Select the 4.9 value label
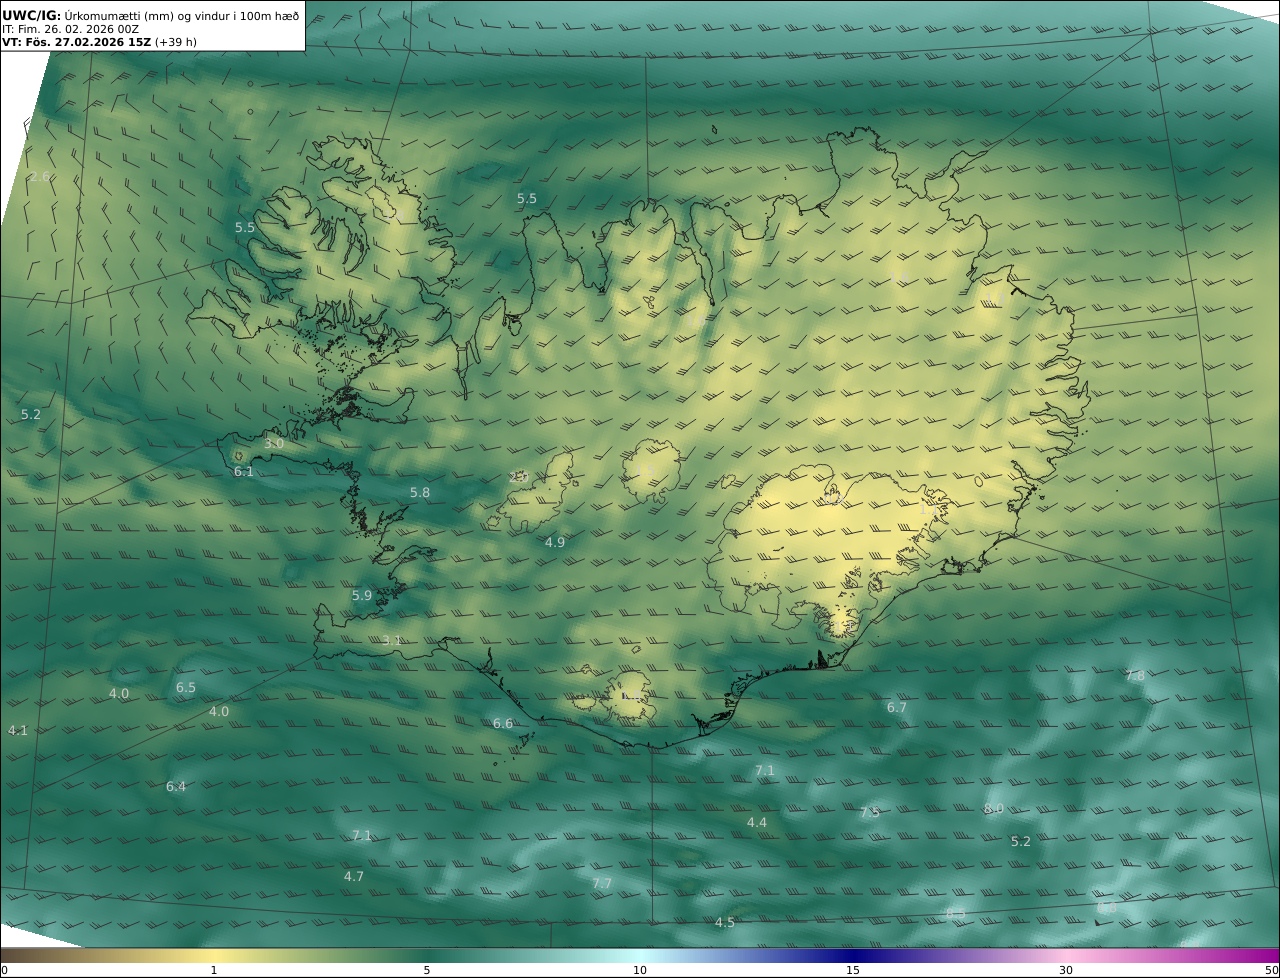 [555, 542]
